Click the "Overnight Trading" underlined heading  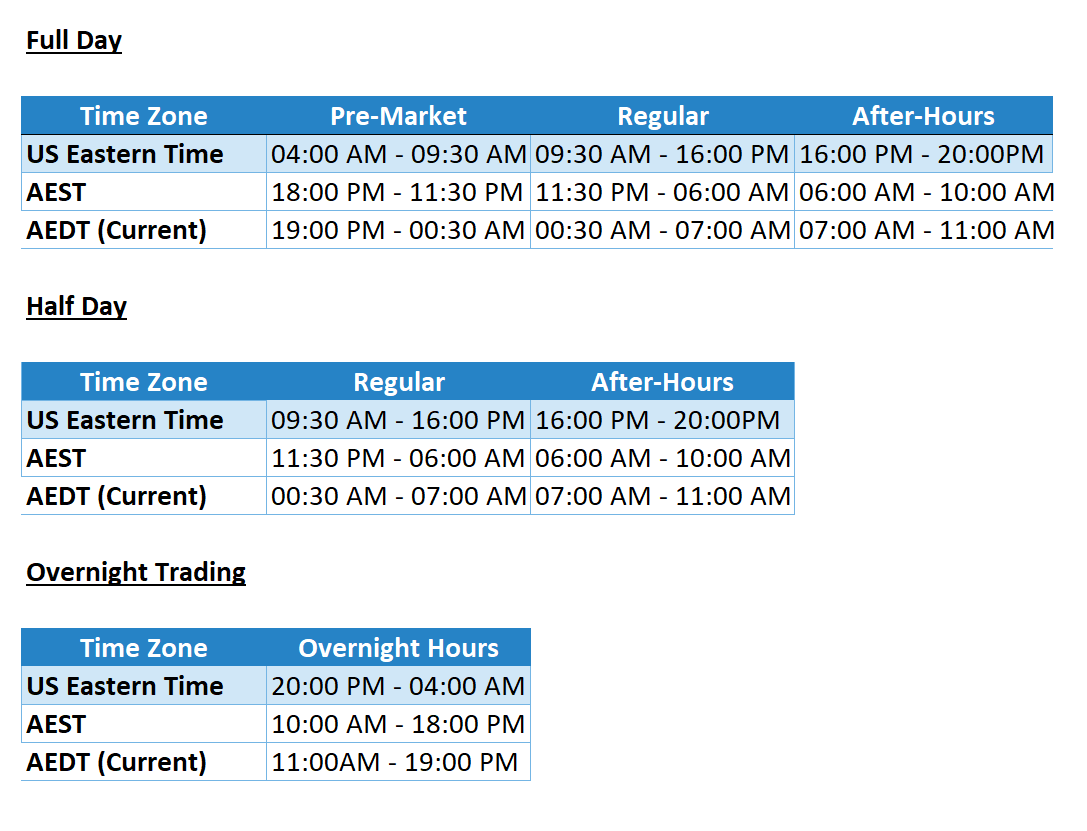(x=136, y=572)
